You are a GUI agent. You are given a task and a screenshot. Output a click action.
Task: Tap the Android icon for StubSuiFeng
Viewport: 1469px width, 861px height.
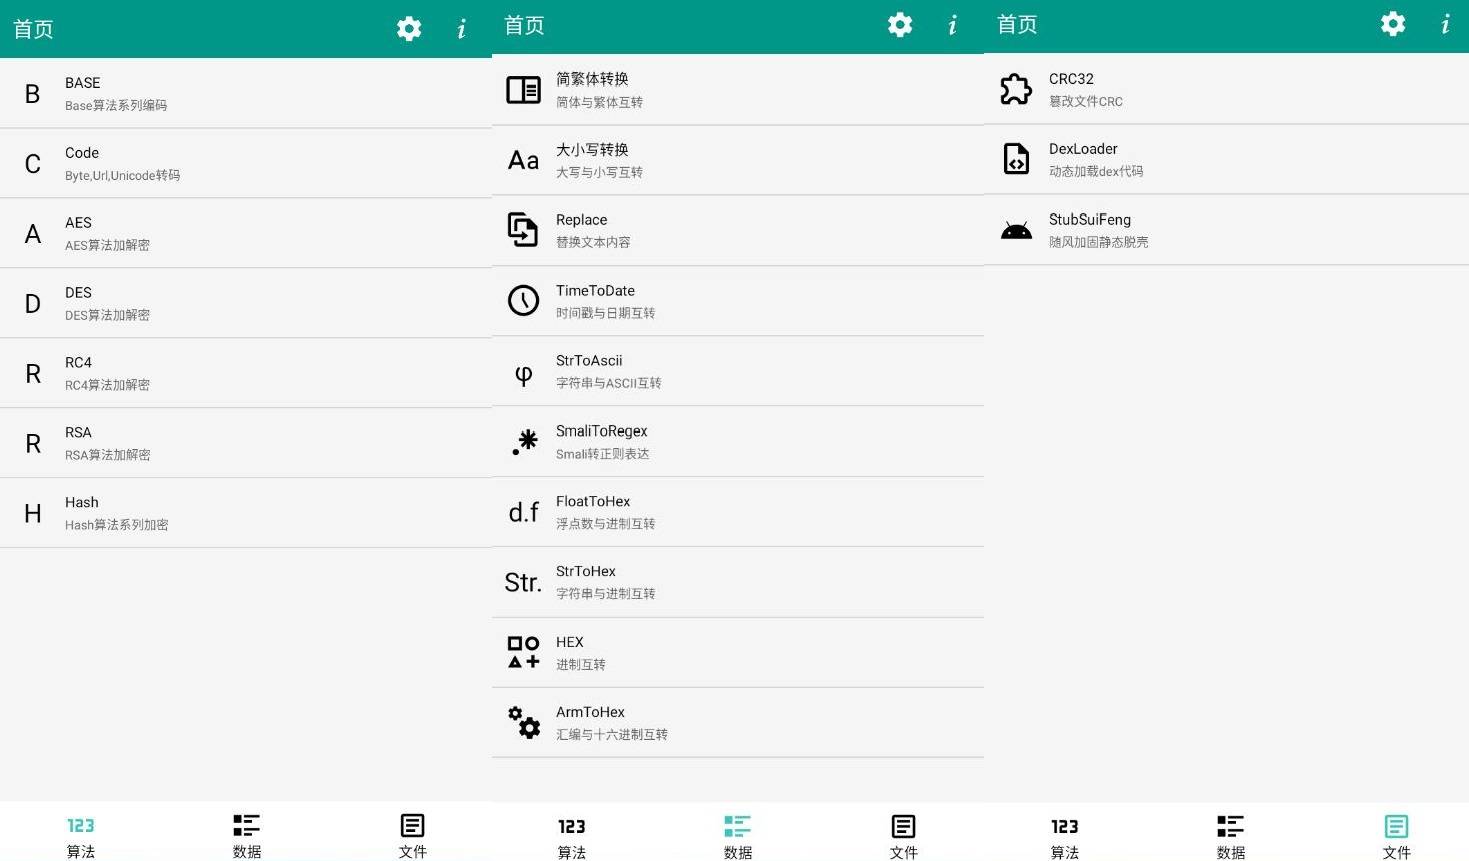[1016, 231]
